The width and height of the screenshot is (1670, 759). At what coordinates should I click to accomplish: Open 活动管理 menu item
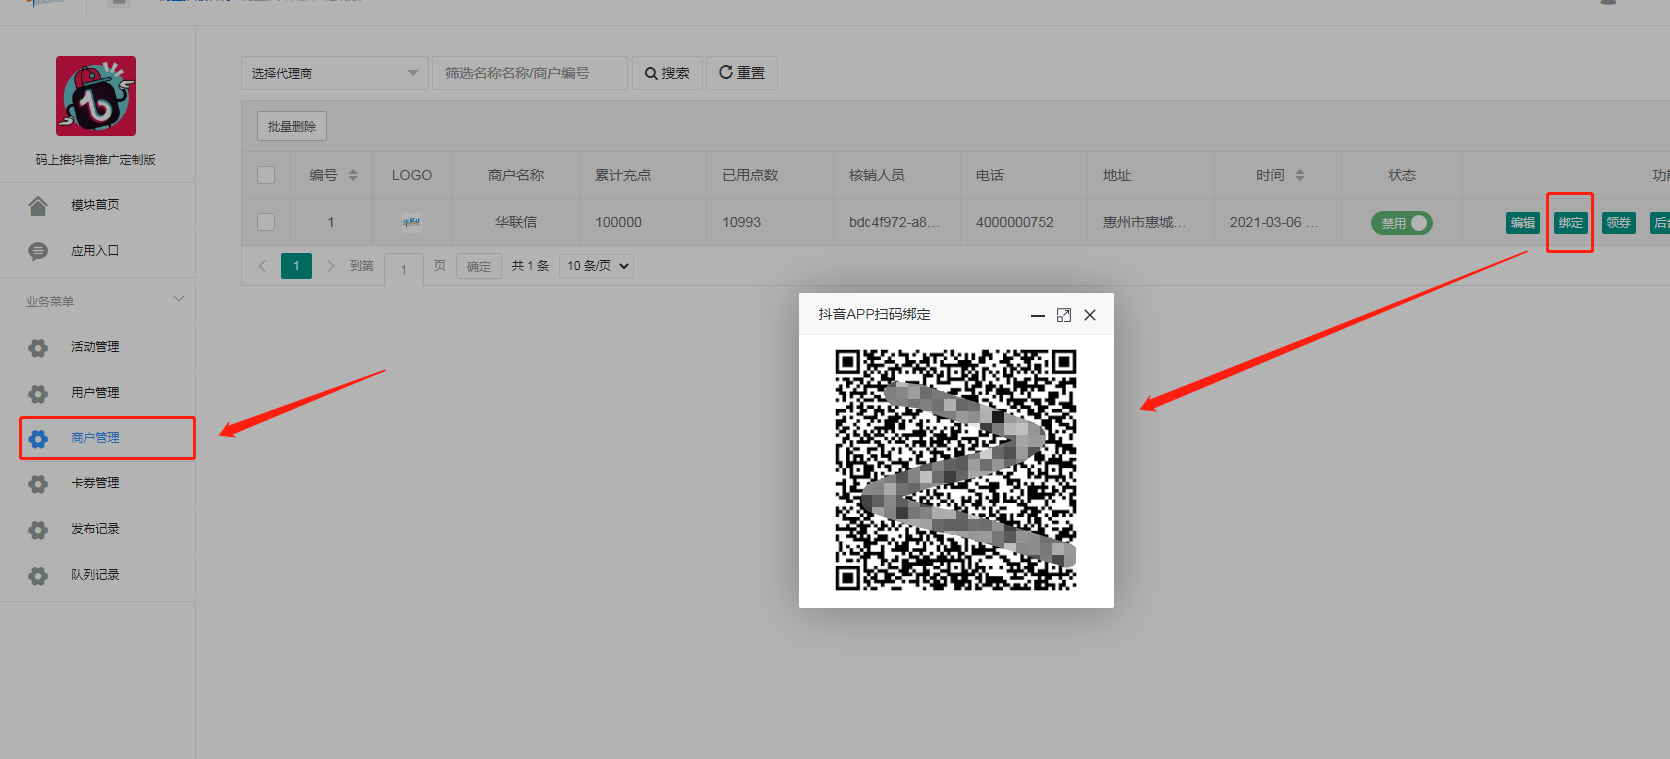pyautogui.click(x=95, y=347)
